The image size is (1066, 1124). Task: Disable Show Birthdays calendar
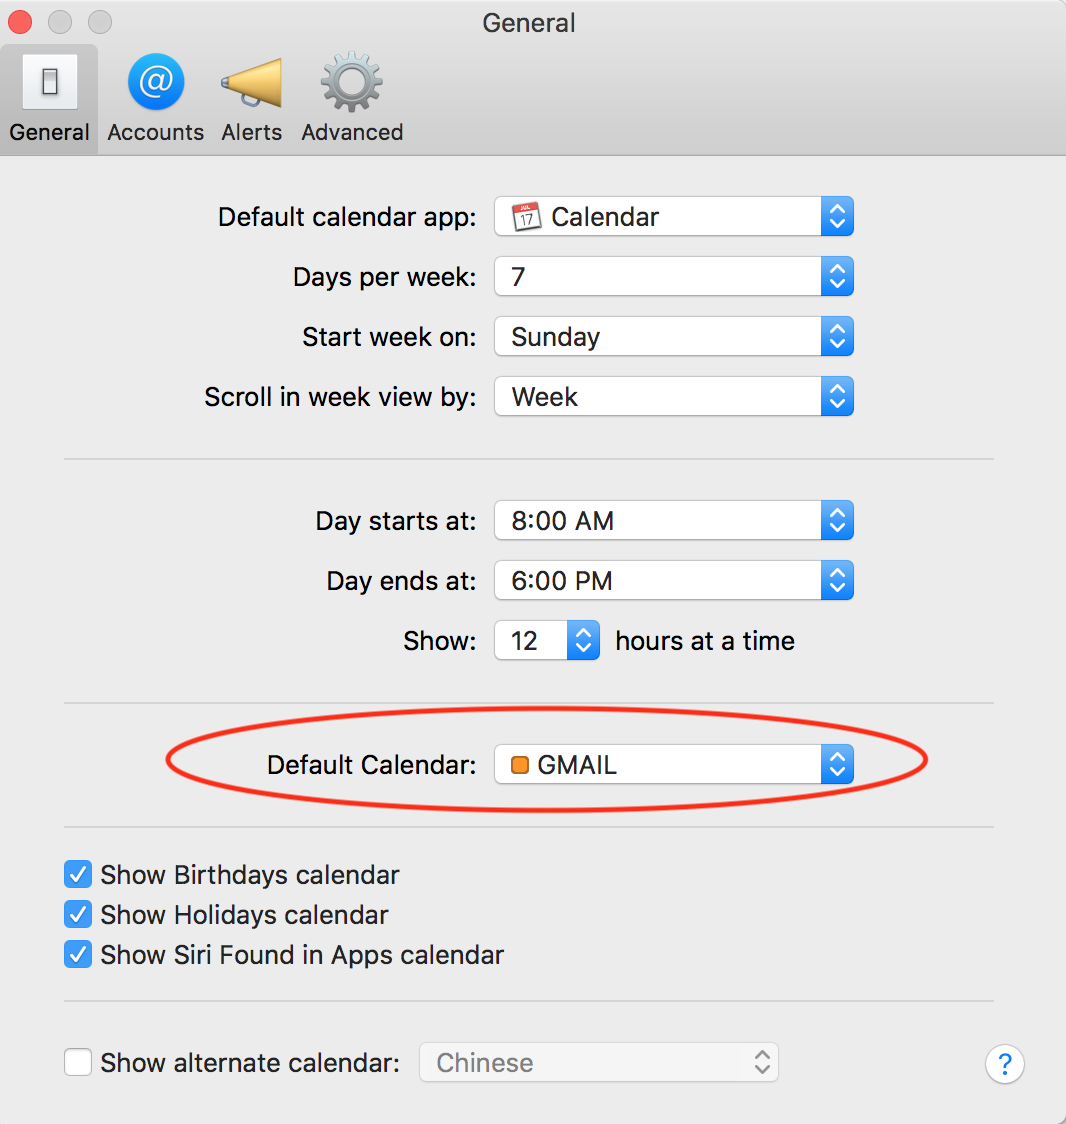coord(77,874)
